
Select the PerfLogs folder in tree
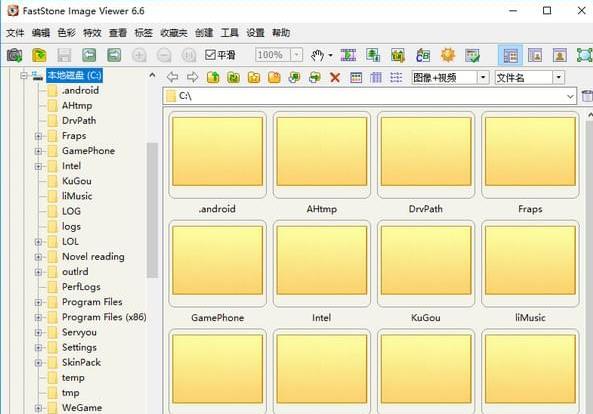pyautogui.click(x=81, y=287)
